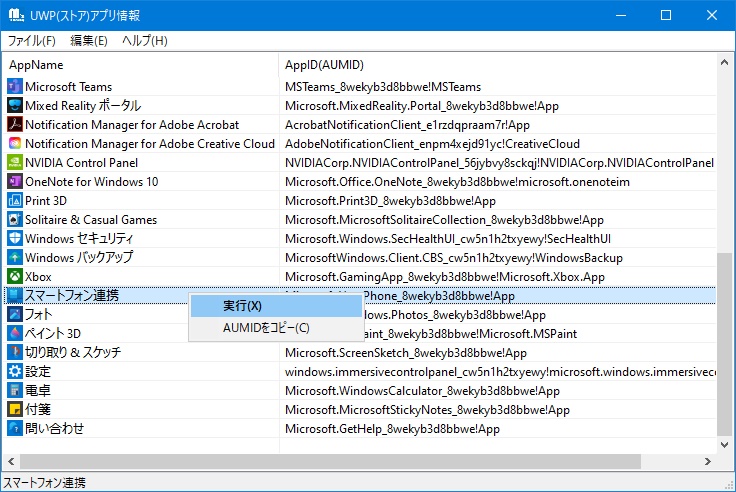This screenshot has width=736, height=492.
Task: Click the Microsoft.MicrosoftSolitaireCollection AUMID cell
Action: coord(444,220)
